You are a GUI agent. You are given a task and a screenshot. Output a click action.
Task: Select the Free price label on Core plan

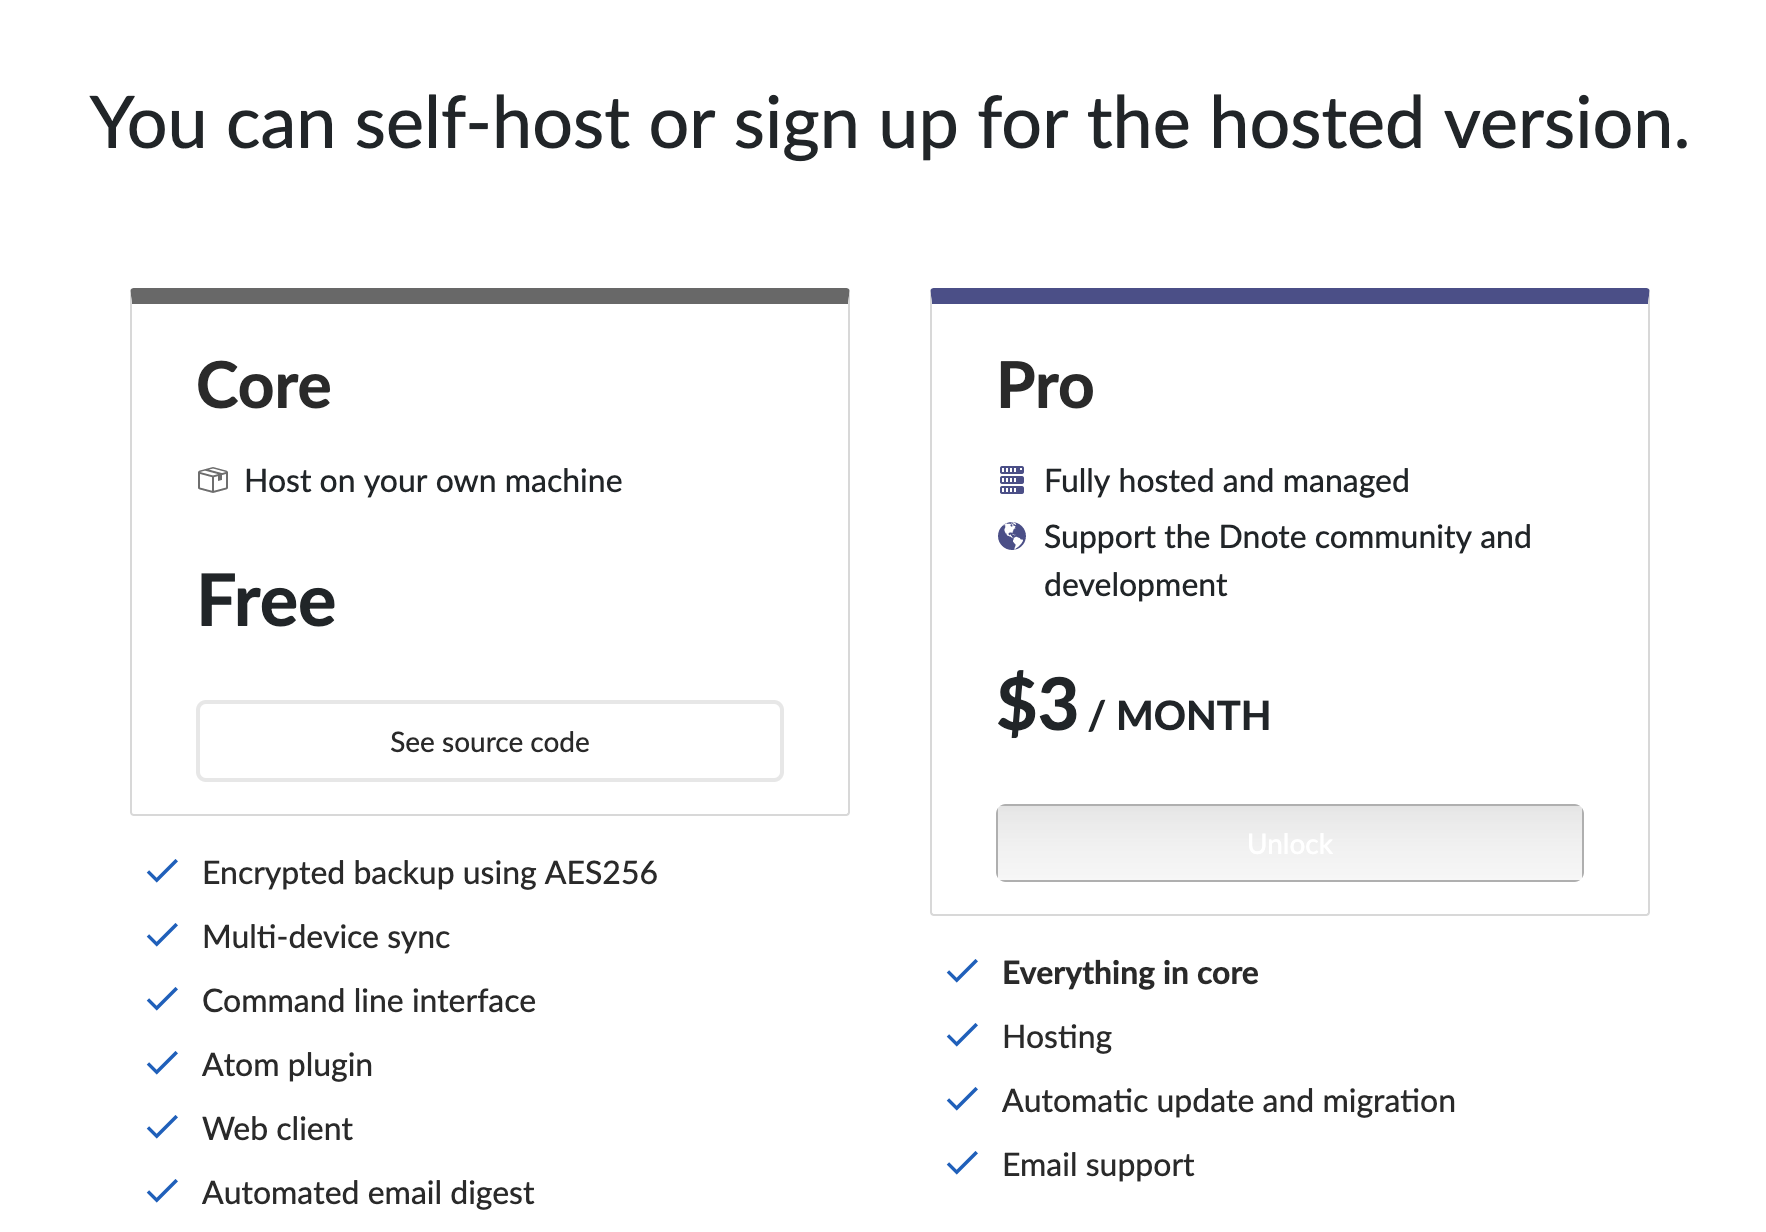coord(267,600)
